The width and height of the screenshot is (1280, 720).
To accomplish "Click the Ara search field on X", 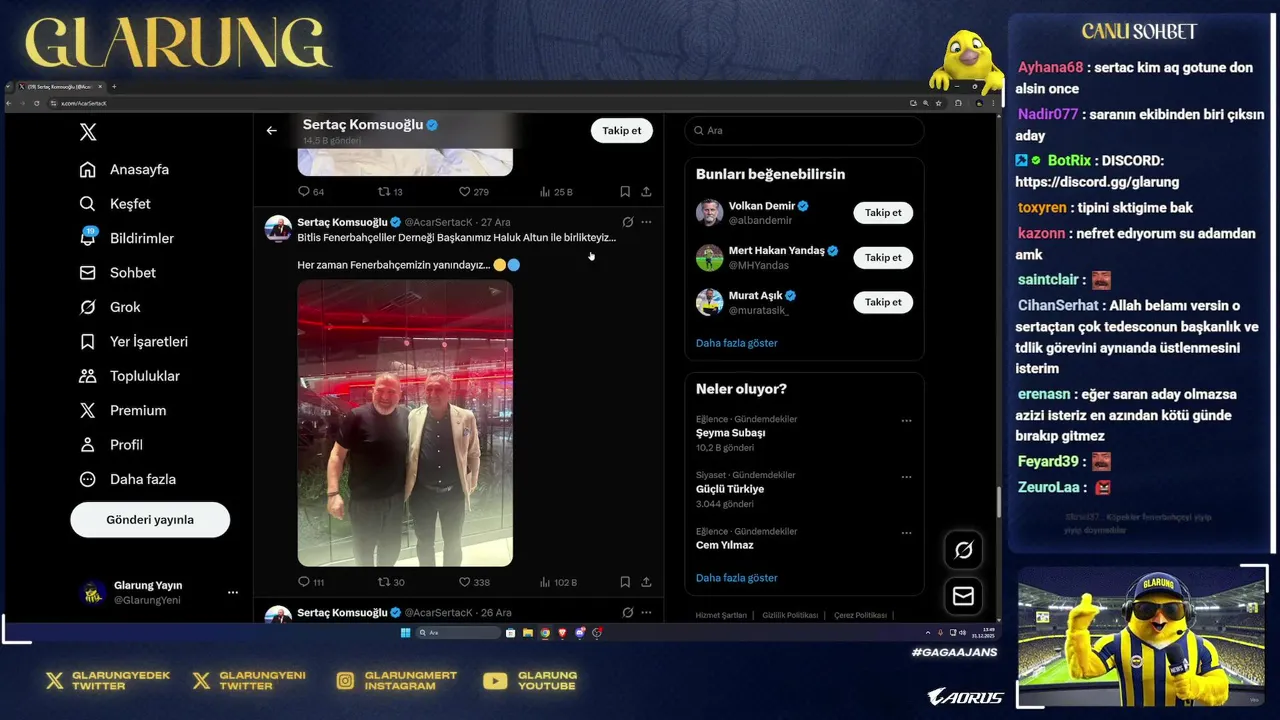I will point(804,130).
